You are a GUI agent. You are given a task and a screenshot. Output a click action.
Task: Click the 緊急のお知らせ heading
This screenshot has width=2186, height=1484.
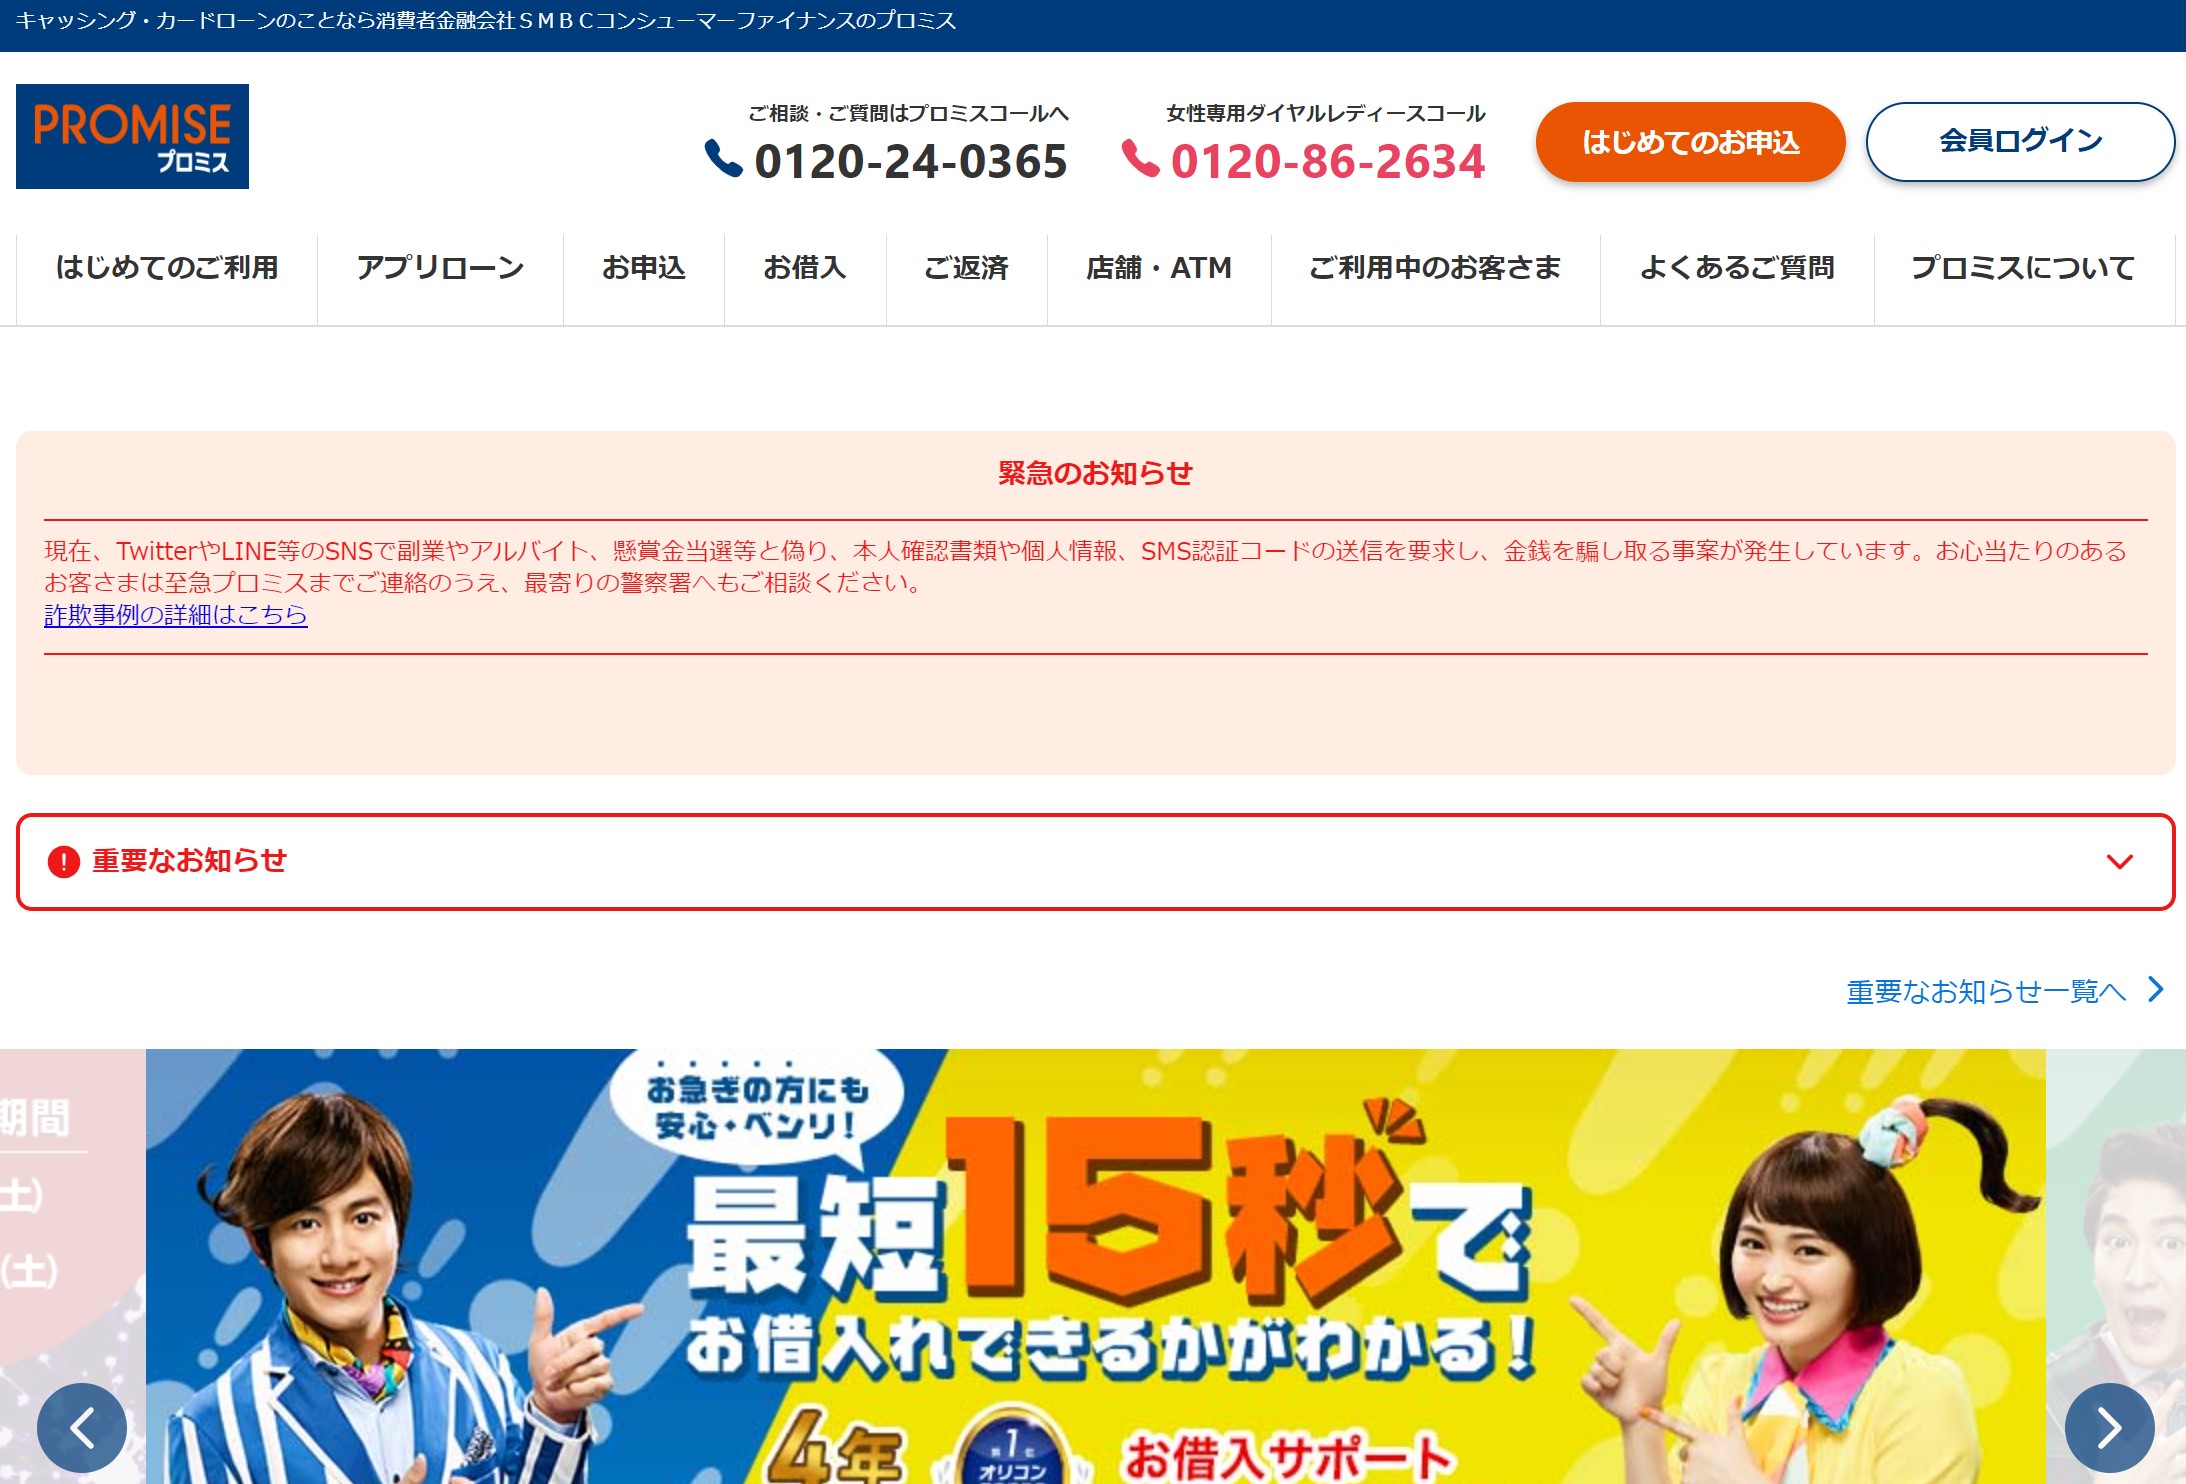[1095, 473]
